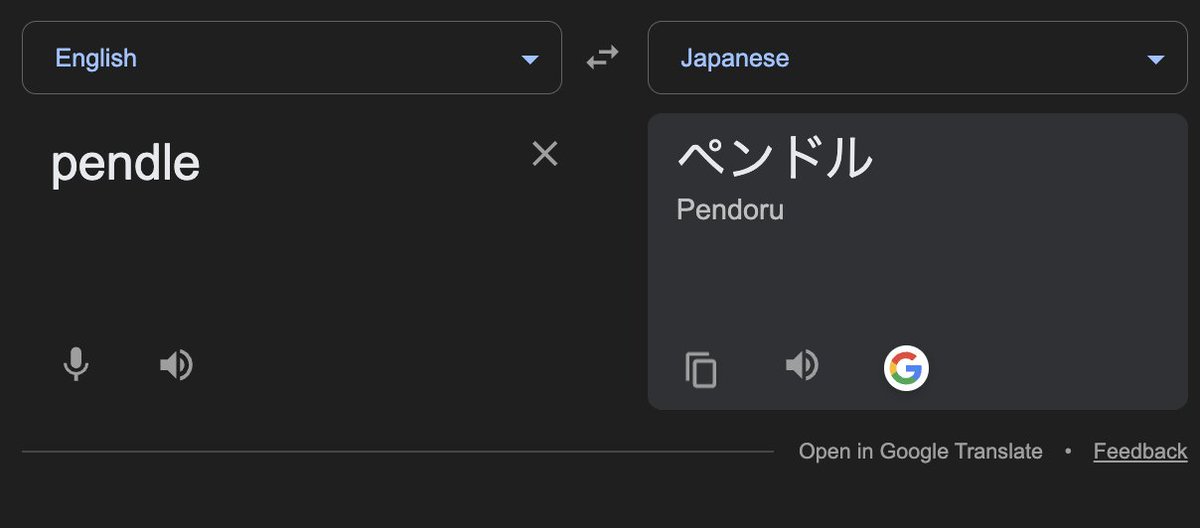Image resolution: width=1200 pixels, height=528 pixels.
Task: Start voice input with microphone
Action: click(76, 365)
